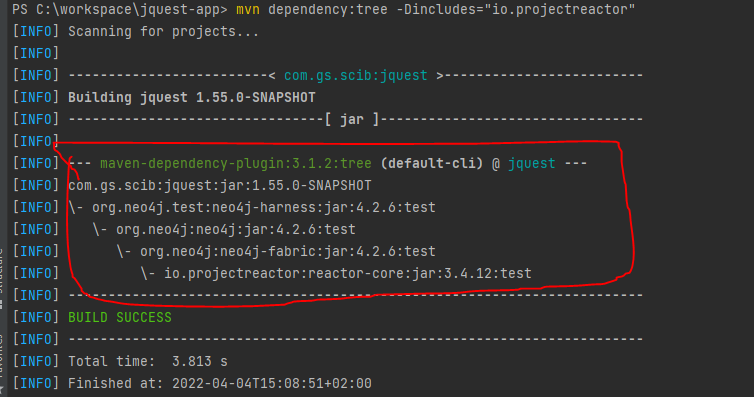The width and height of the screenshot is (754, 397).
Task: Select the 'Scanning for projects...' line
Action: coord(163,32)
